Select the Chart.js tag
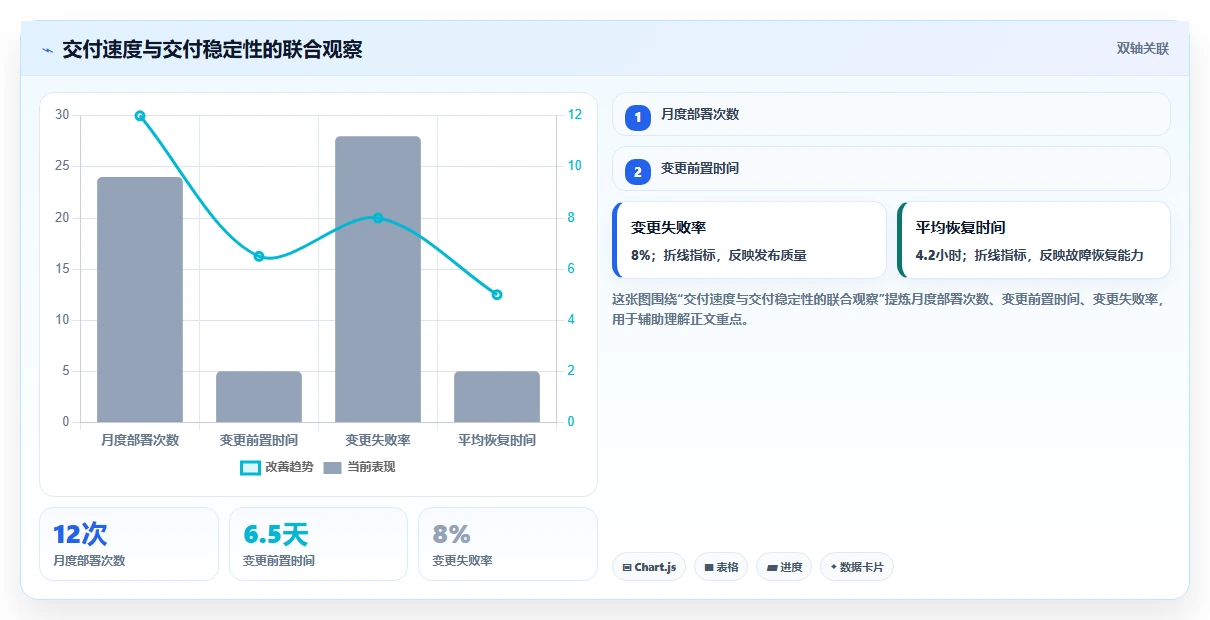Screen dimensions: 1210x620 649,567
